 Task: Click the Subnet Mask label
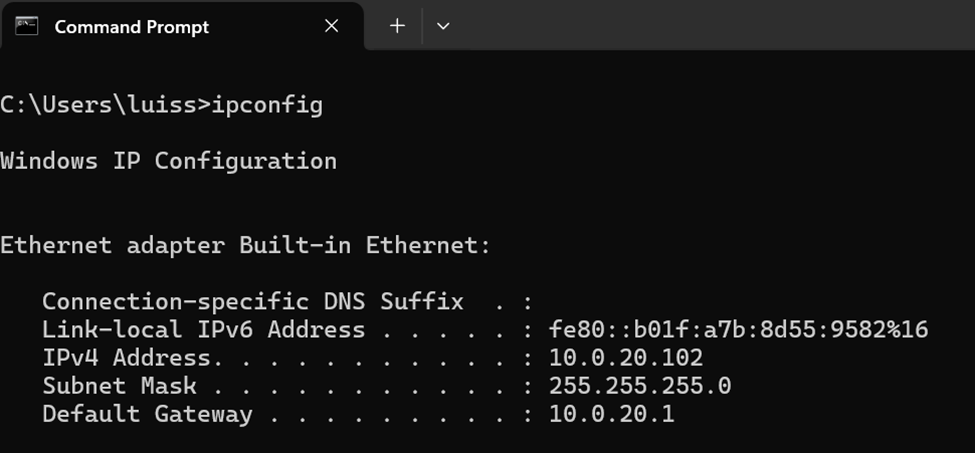[x=119, y=386]
